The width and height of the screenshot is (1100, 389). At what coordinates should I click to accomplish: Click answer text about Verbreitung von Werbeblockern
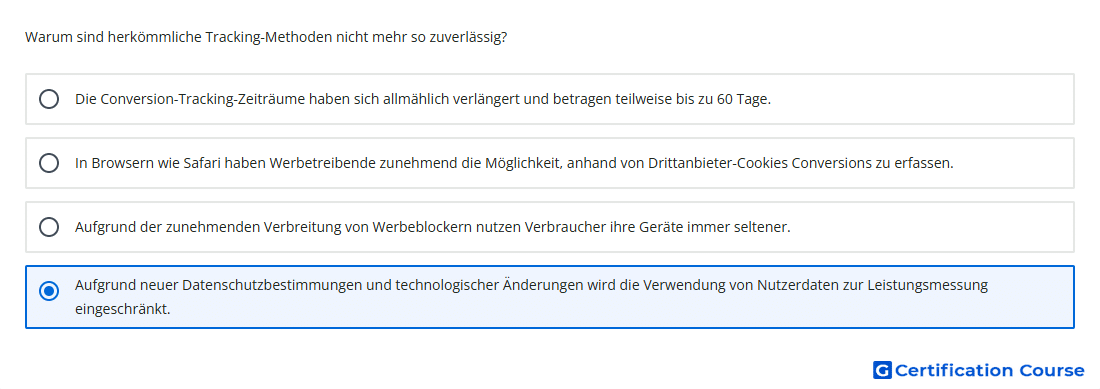[x=433, y=227]
